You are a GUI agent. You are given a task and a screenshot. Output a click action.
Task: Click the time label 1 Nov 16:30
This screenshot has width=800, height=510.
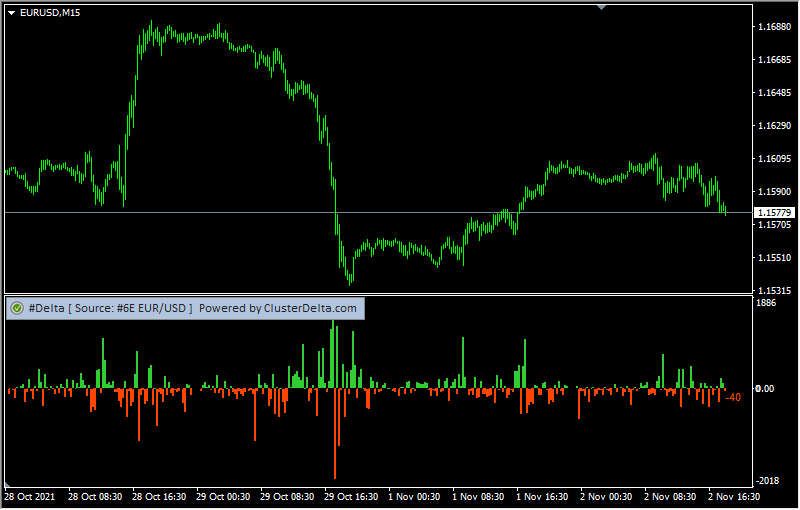pos(542,496)
